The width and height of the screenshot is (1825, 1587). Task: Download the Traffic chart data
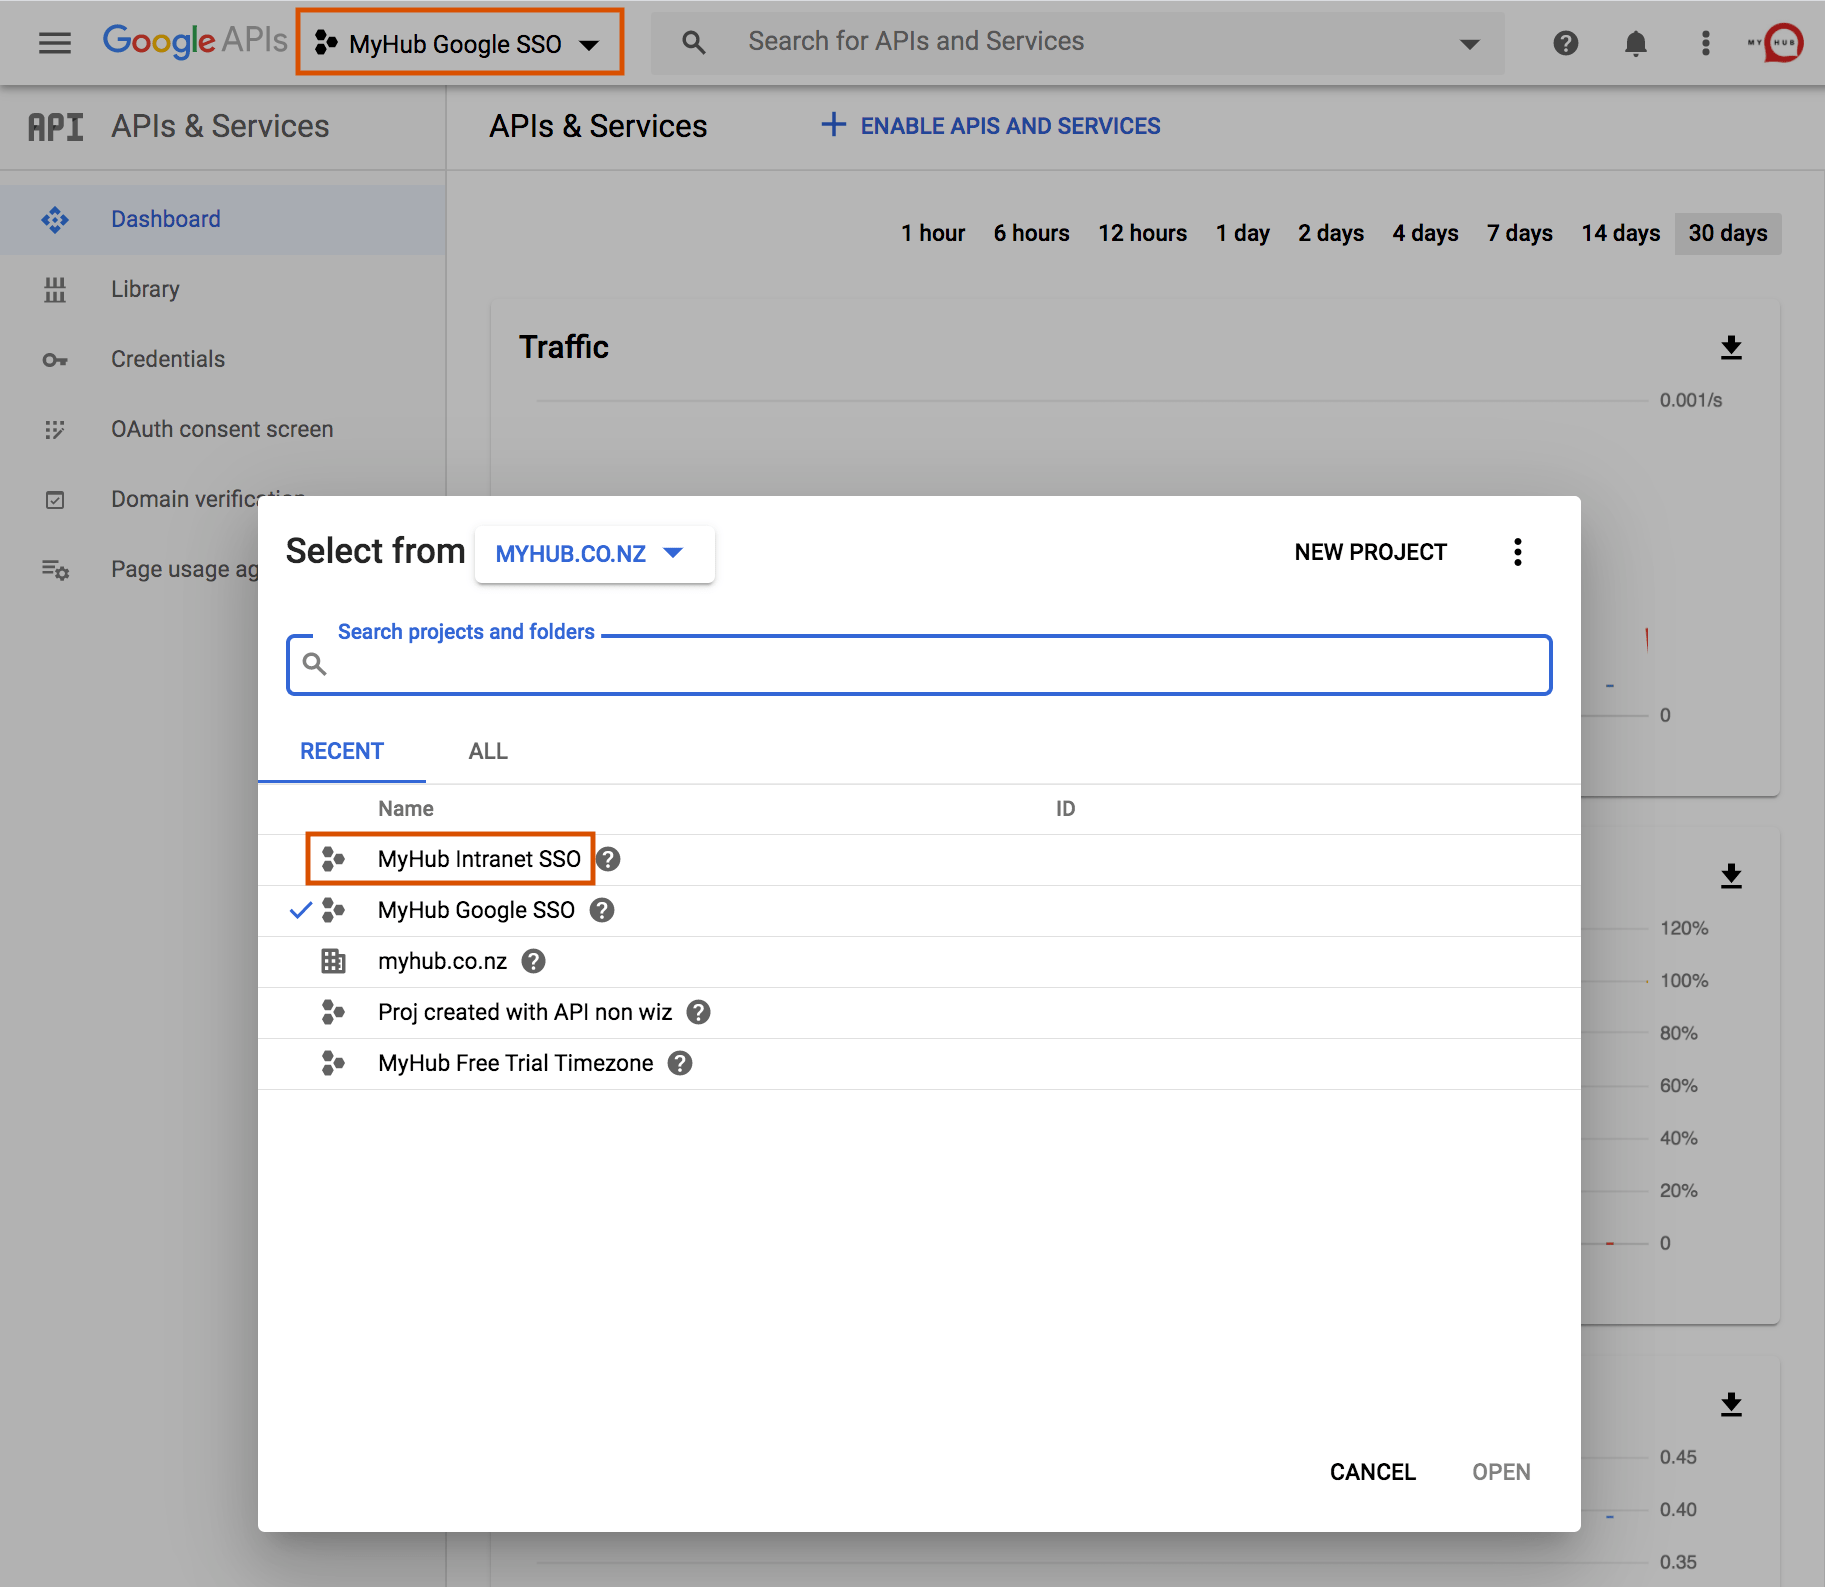pyautogui.click(x=1731, y=348)
